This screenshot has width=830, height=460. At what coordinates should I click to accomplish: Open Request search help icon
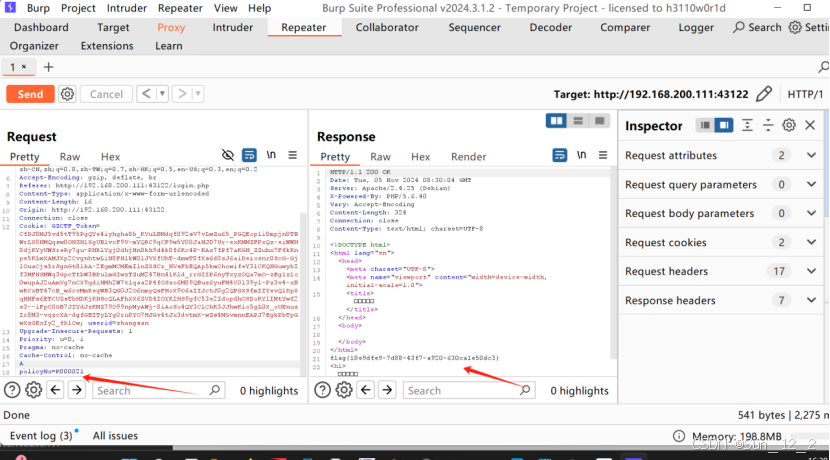click(x=12, y=390)
